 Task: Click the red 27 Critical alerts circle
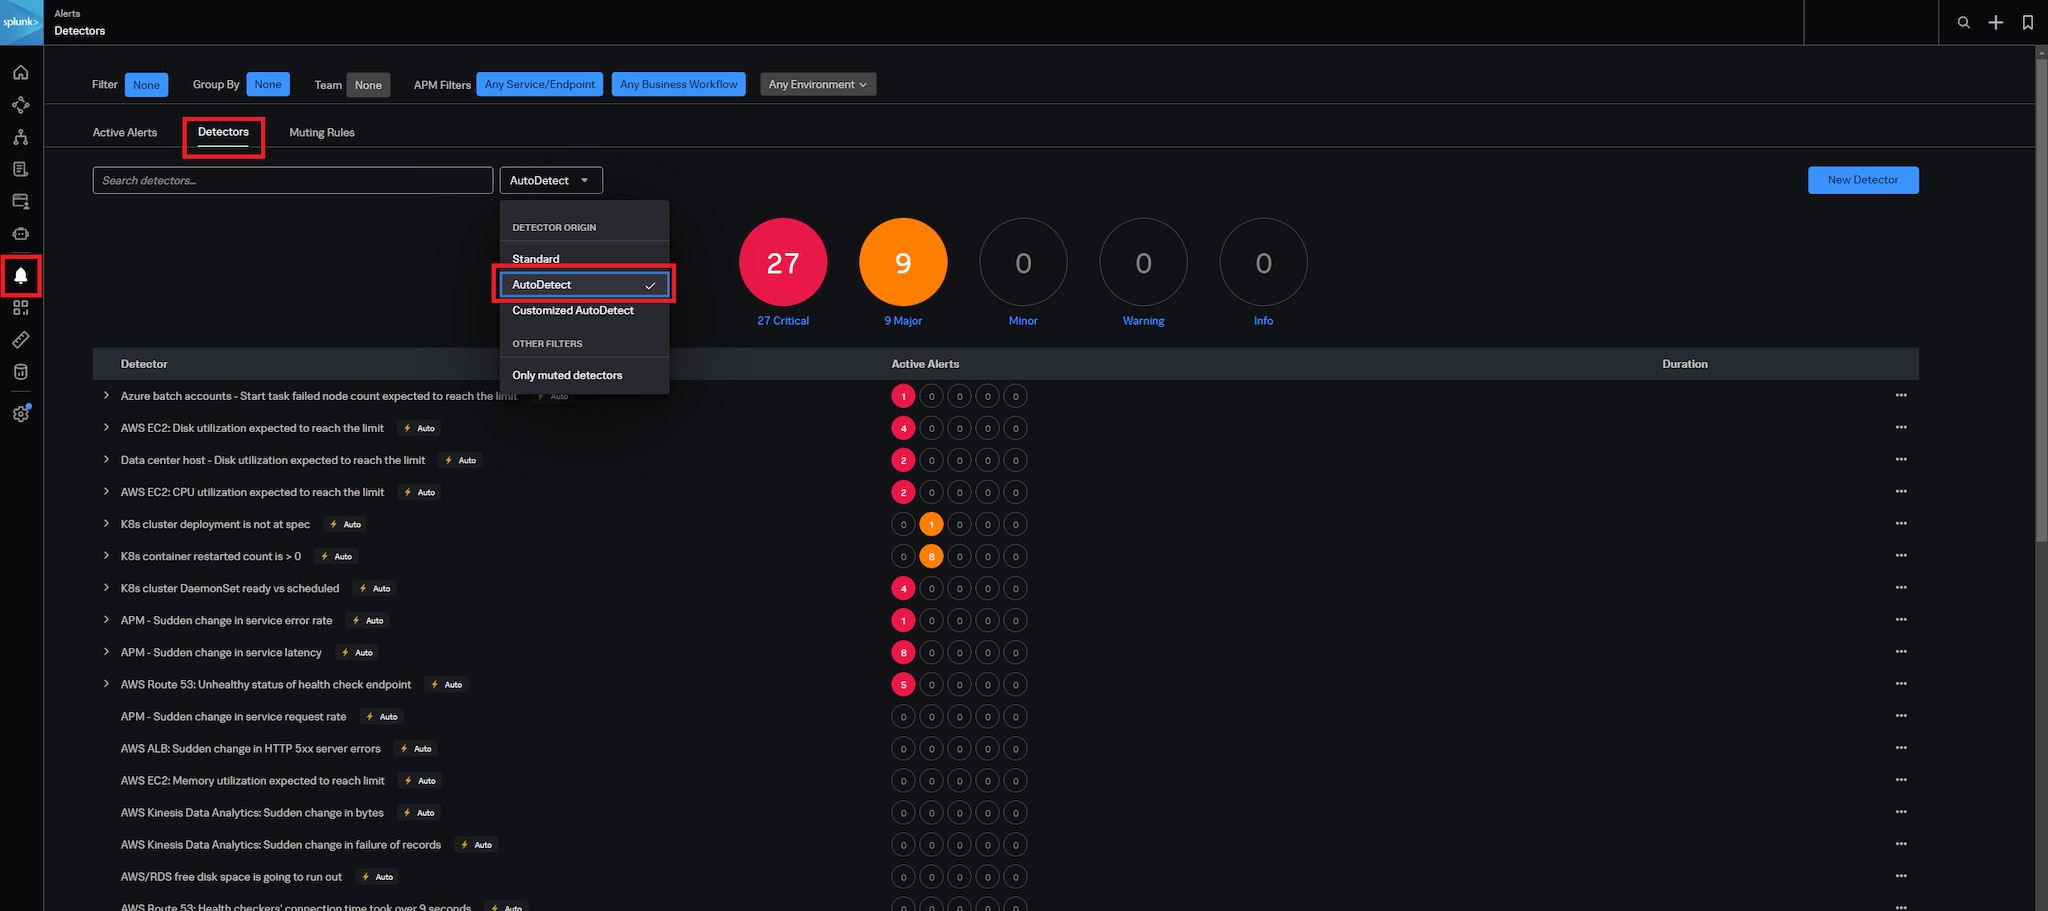783,262
